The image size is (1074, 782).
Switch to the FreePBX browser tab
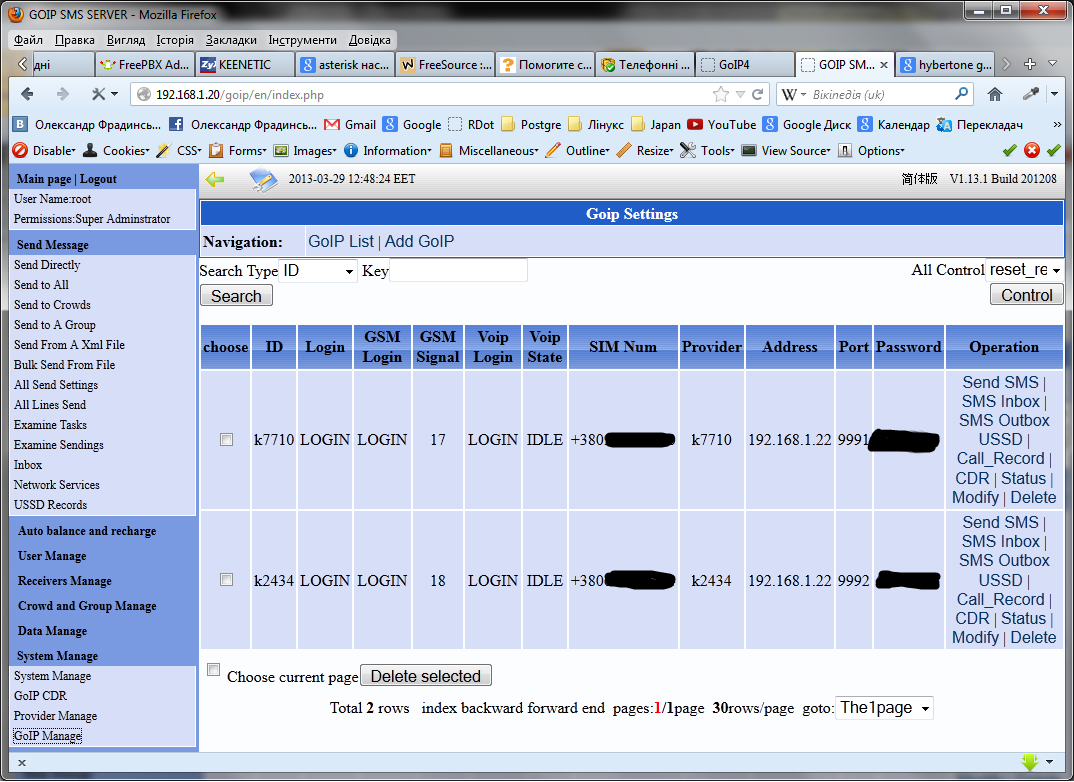[145, 65]
